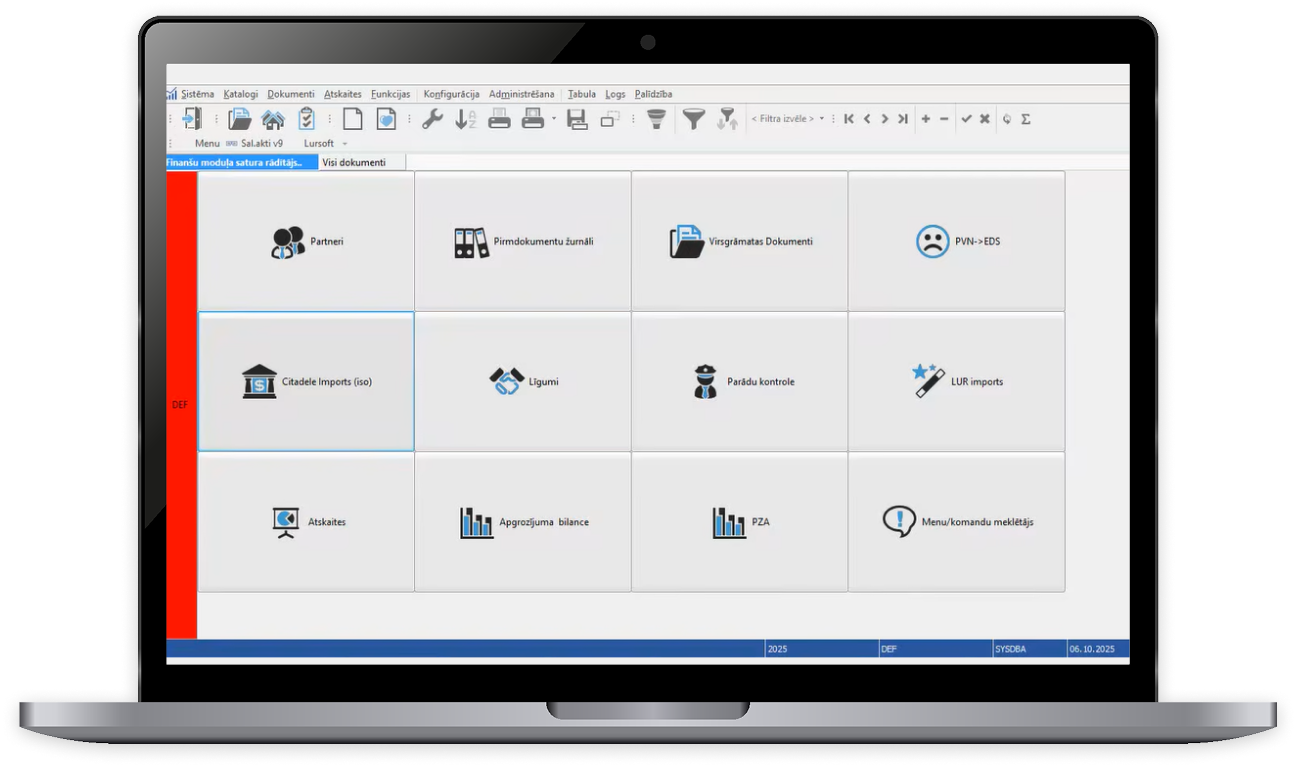
Task: Open the Atskaites menu
Action: tap(343, 94)
